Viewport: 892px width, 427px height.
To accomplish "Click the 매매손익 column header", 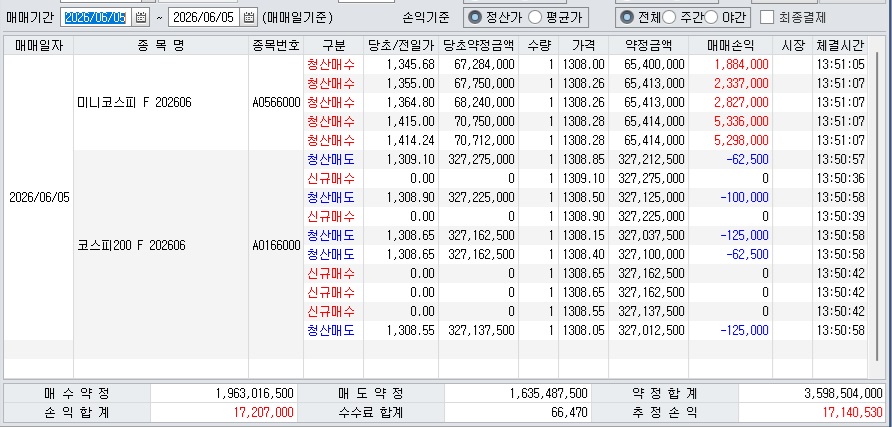I will (x=729, y=45).
